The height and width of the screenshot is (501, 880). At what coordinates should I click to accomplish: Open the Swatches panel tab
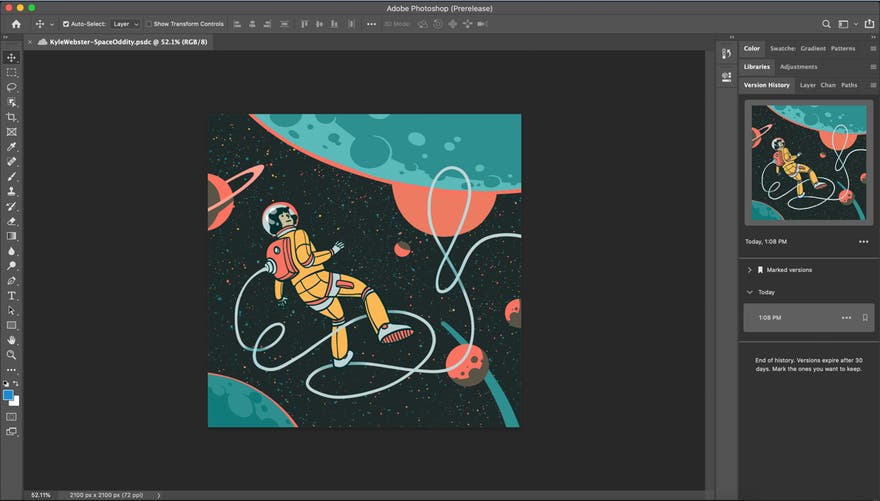(782, 48)
